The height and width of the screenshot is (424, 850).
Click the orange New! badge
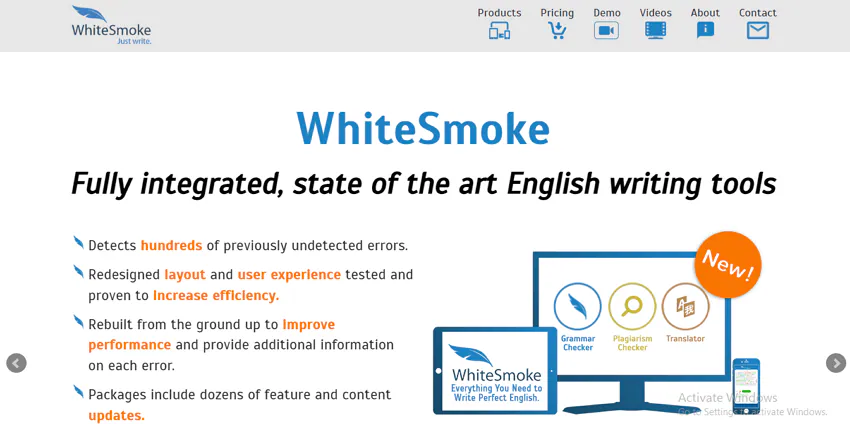pyautogui.click(x=728, y=265)
